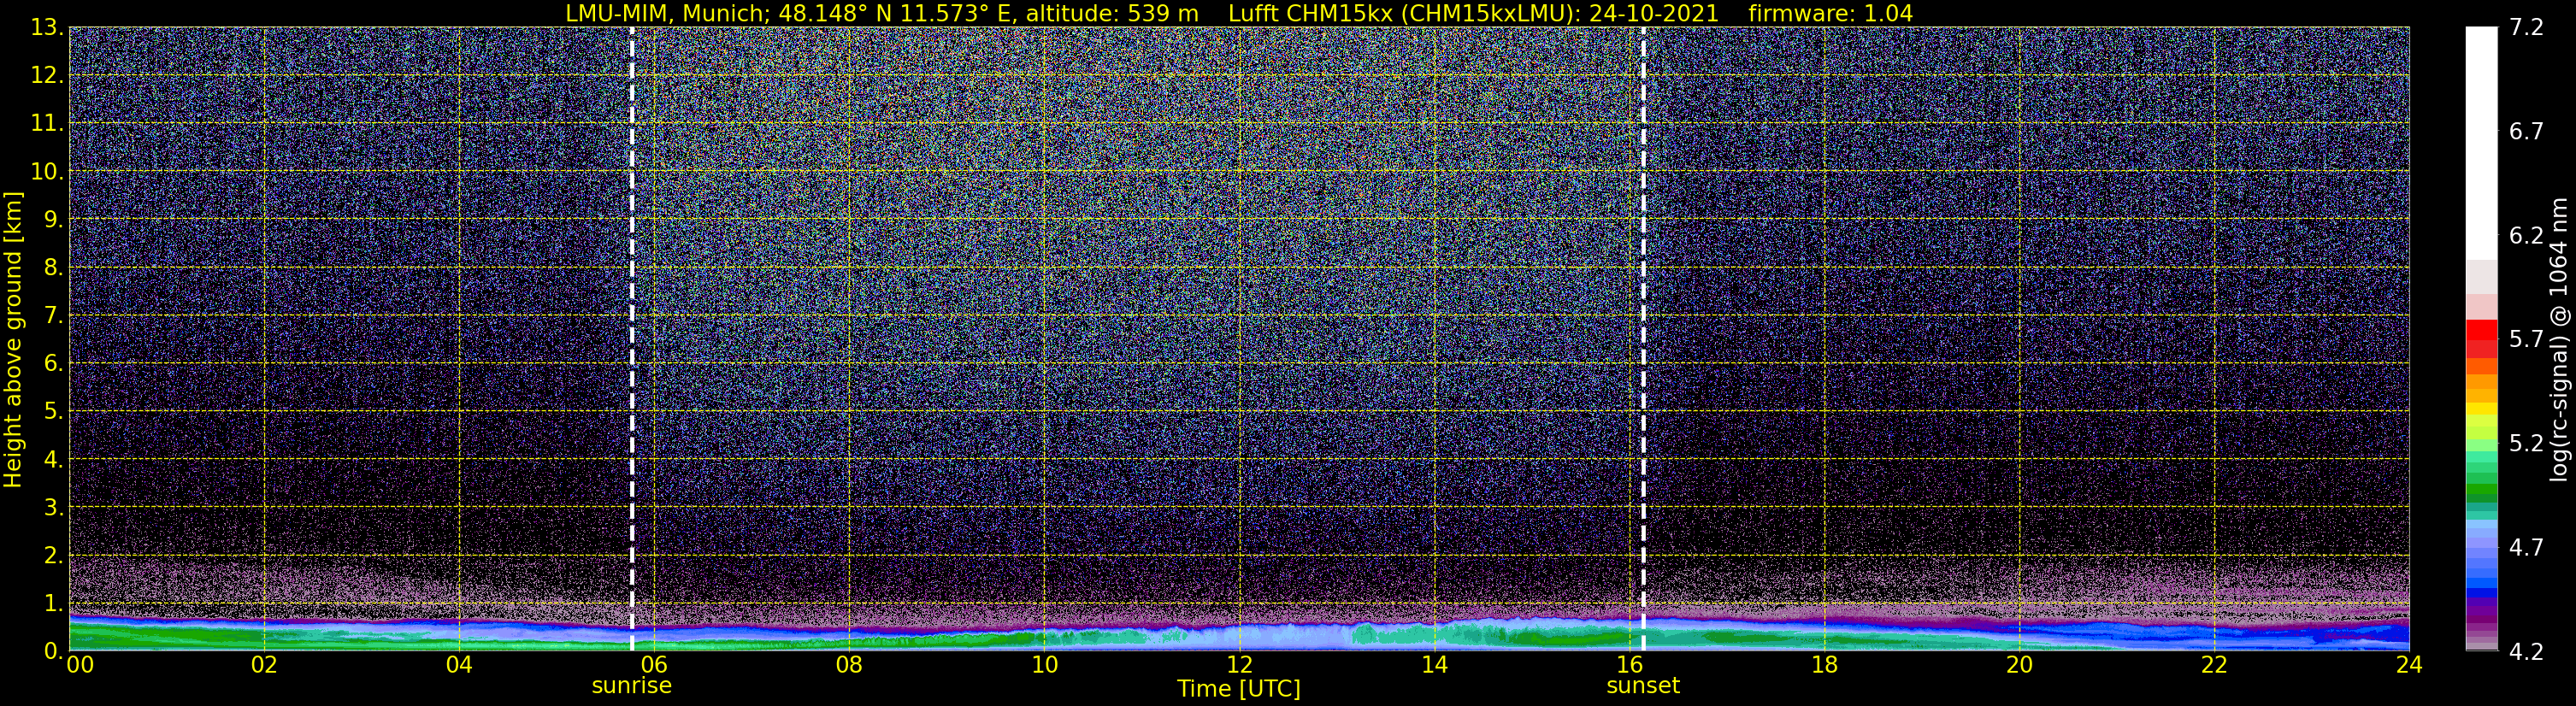Click the colorbar tick value 6.2
This screenshot has width=2576, height=706.
(x=2526, y=236)
